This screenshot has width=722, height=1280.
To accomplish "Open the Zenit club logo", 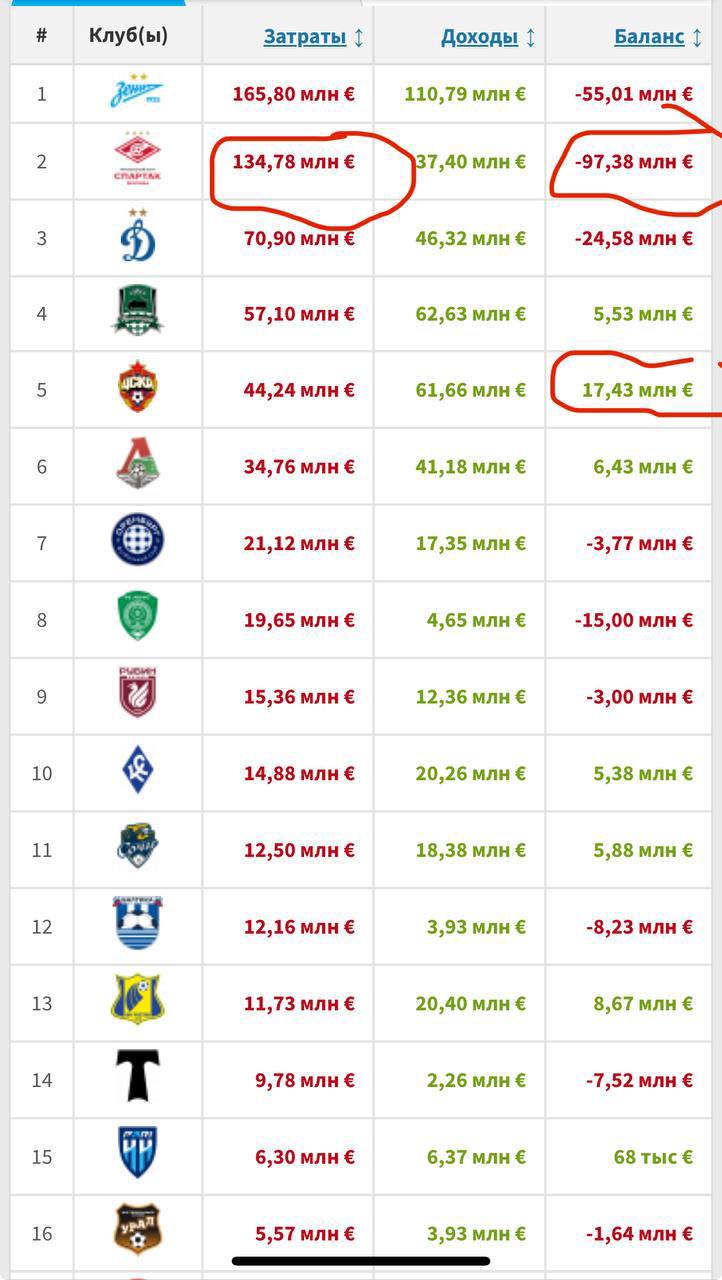I will (x=138, y=94).
